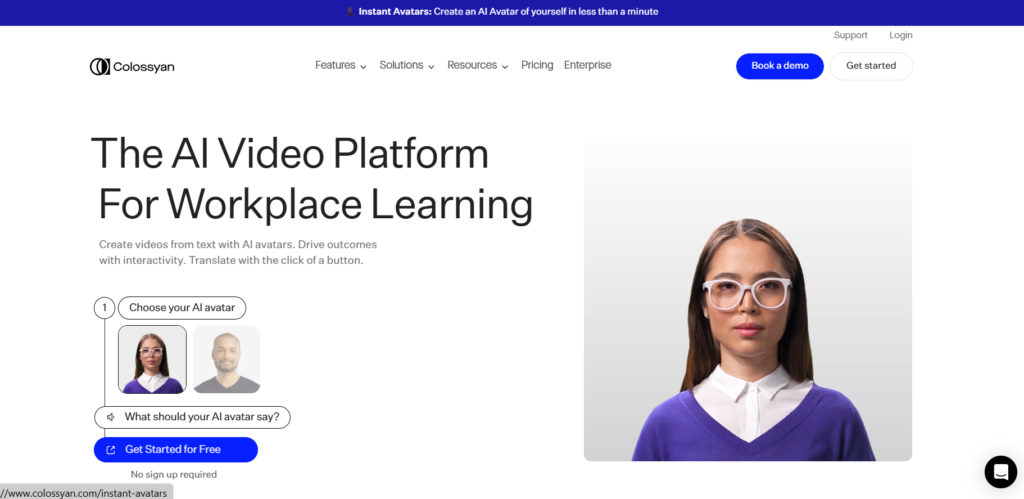Open the Support link
Screen dimensions: 1024x499
point(850,35)
